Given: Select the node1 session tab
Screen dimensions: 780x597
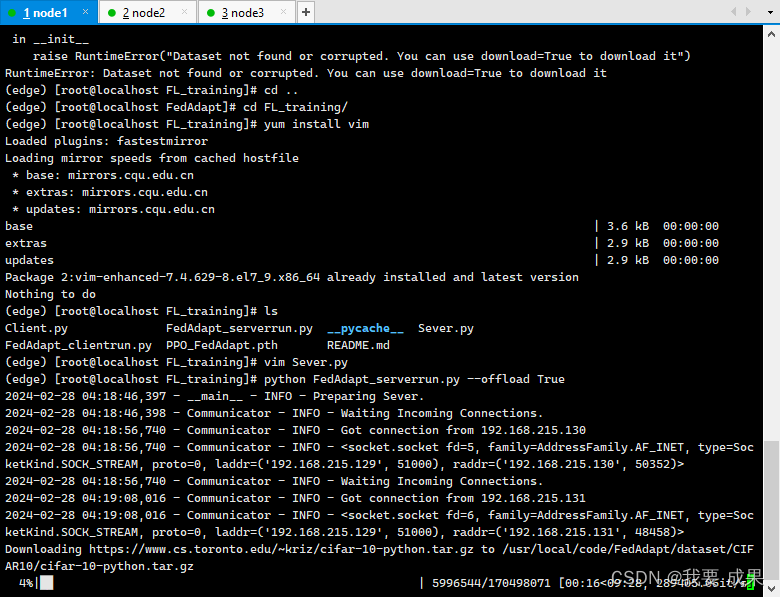Looking at the screenshot, I should (44, 12).
